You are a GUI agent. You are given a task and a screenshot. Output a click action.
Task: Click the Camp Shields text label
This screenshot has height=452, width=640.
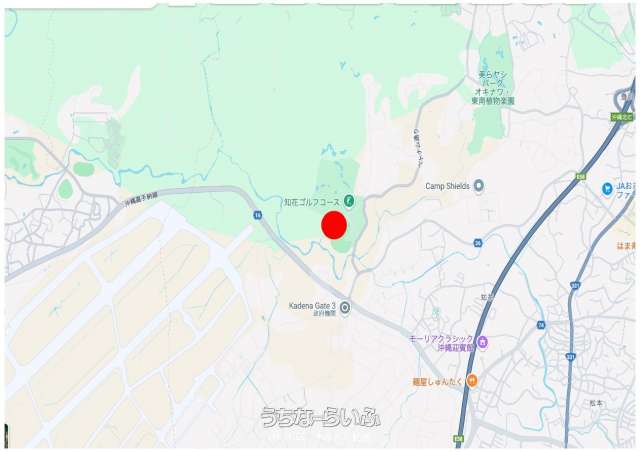448,186
